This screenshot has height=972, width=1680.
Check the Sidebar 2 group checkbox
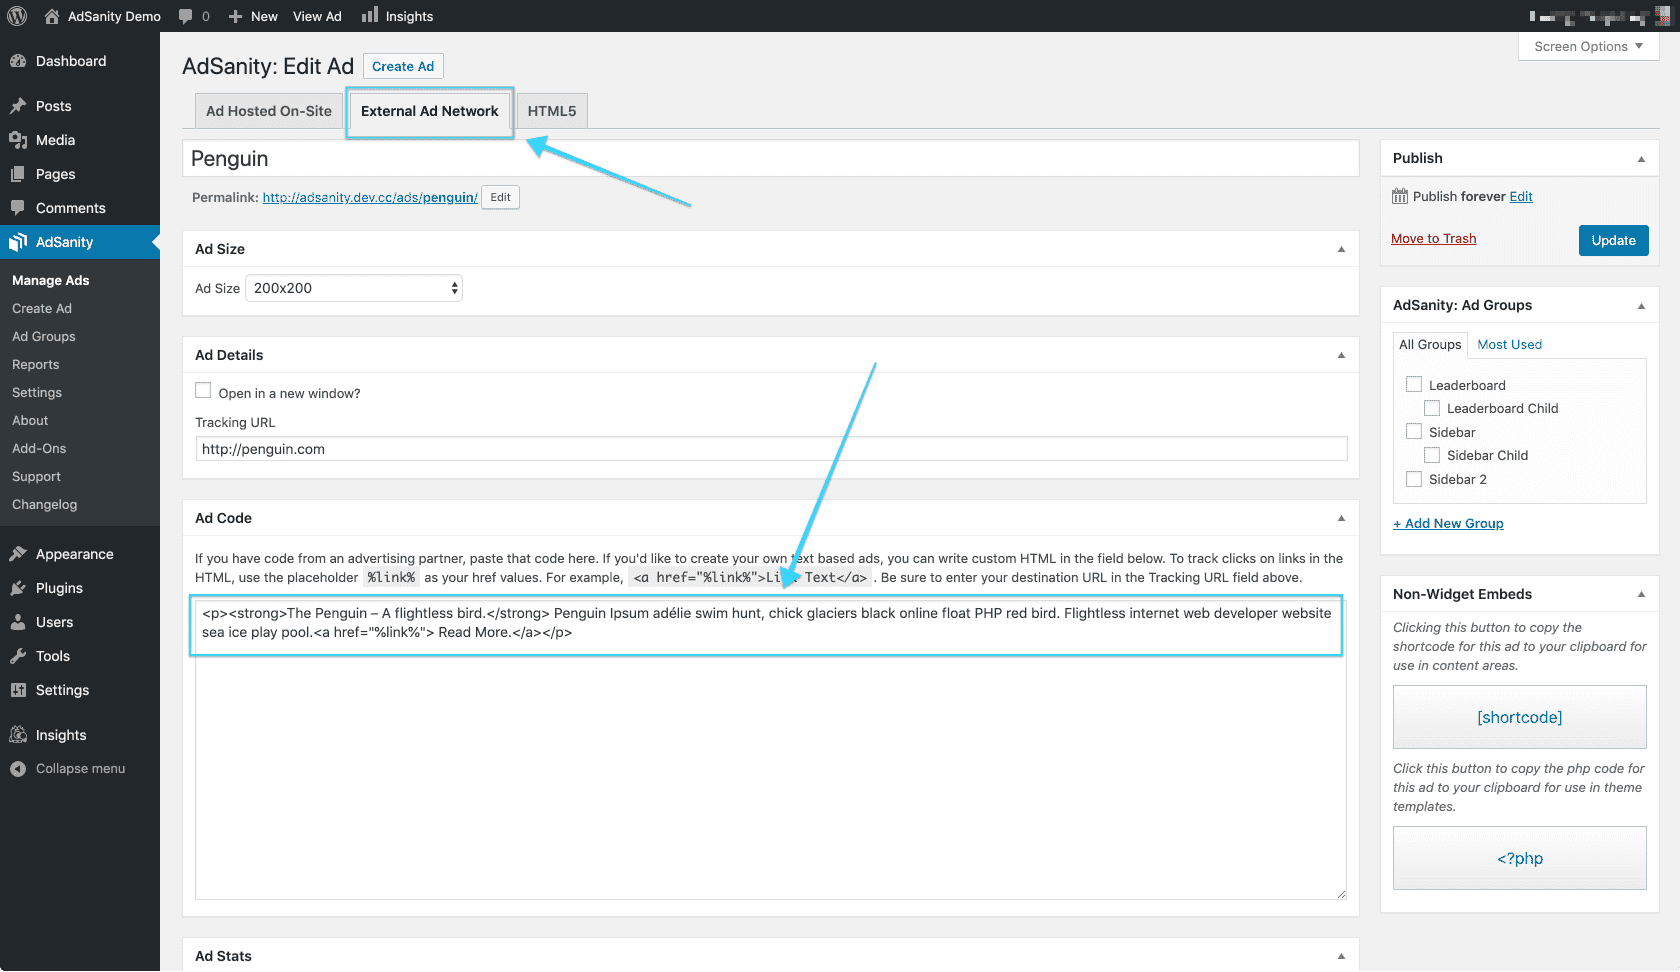coord(1414,479)
